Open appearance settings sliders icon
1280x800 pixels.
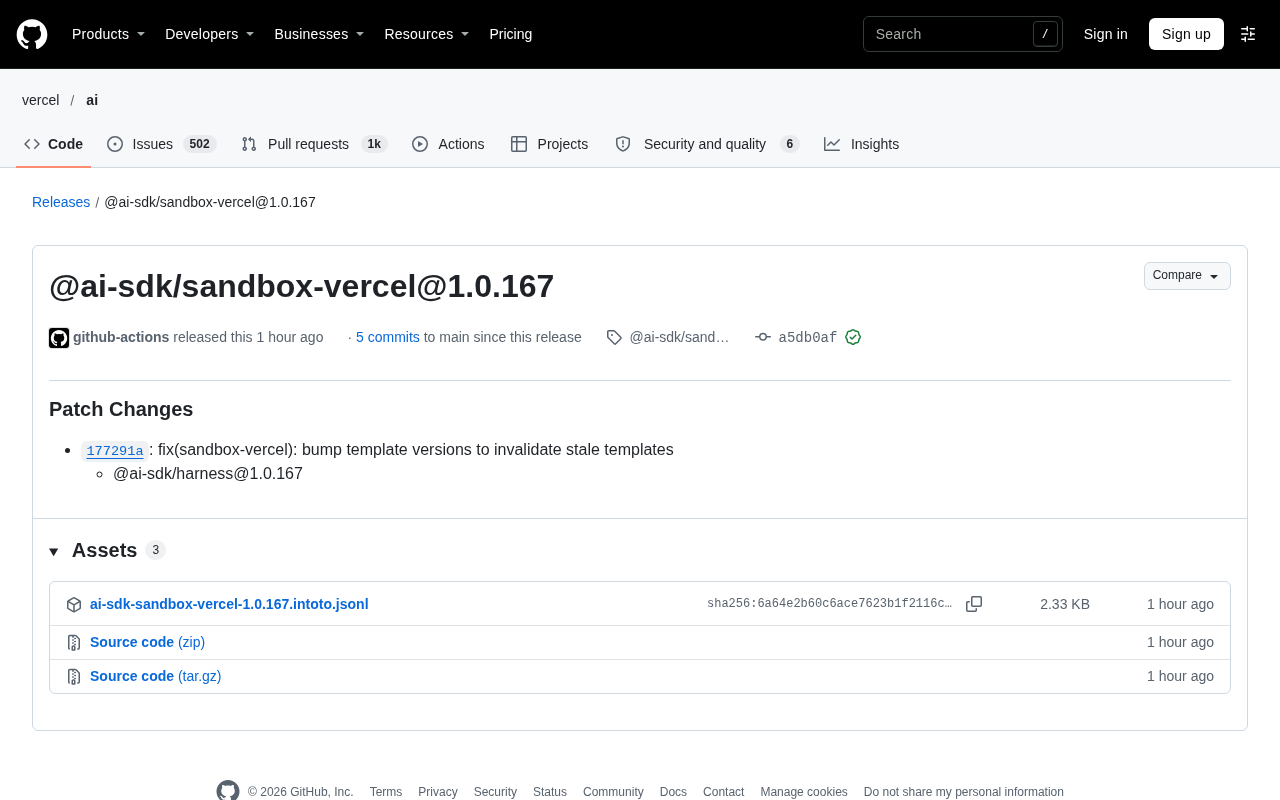pyautogui.click(x=1248, y=34)
